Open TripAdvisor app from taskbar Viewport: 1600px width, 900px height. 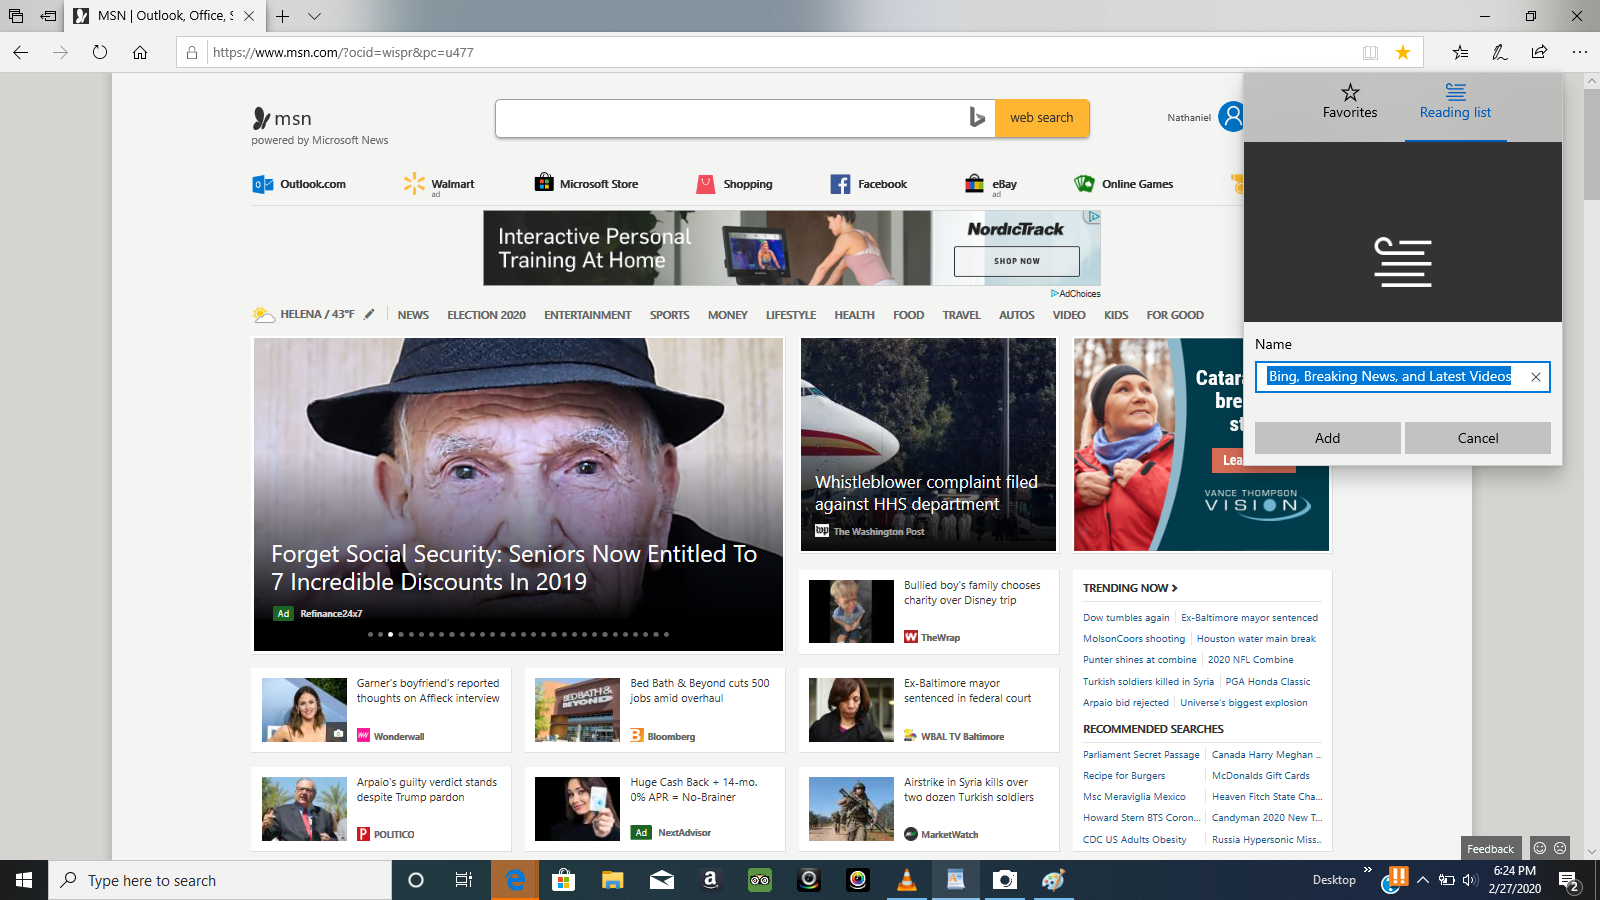pos(760,880)
